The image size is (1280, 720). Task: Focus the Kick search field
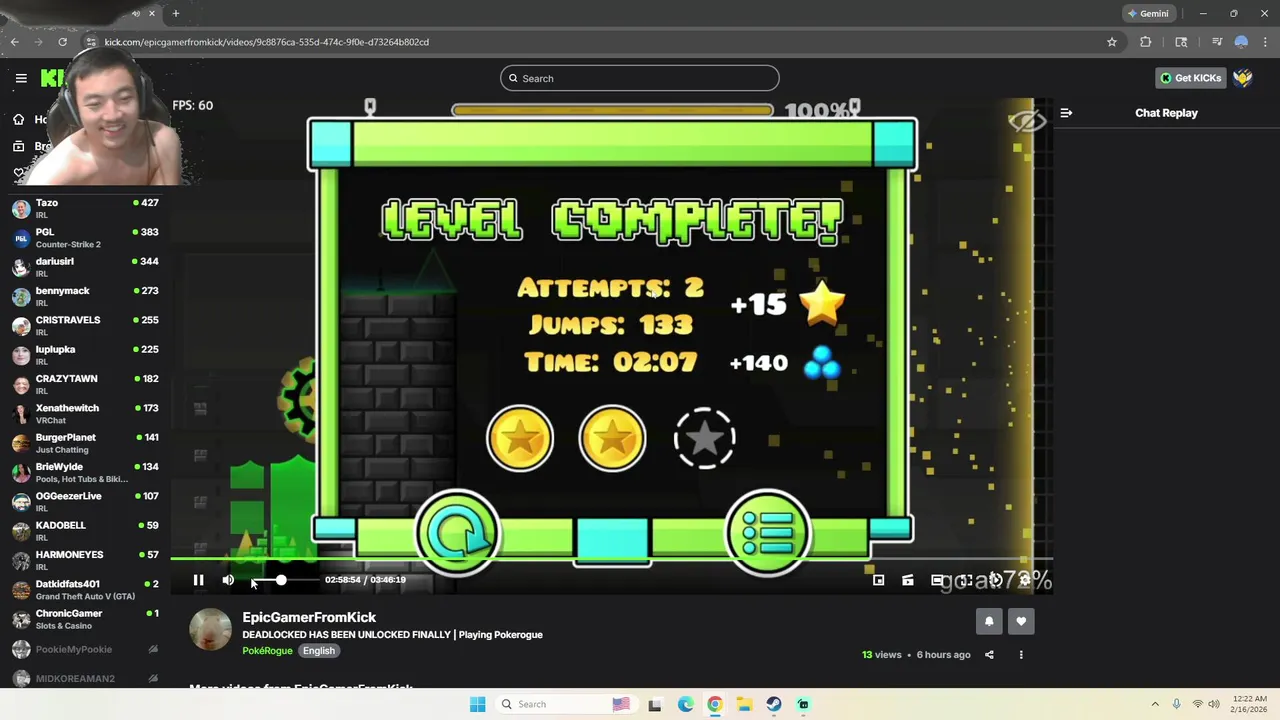pyautogui.click(x=639, y=78)
